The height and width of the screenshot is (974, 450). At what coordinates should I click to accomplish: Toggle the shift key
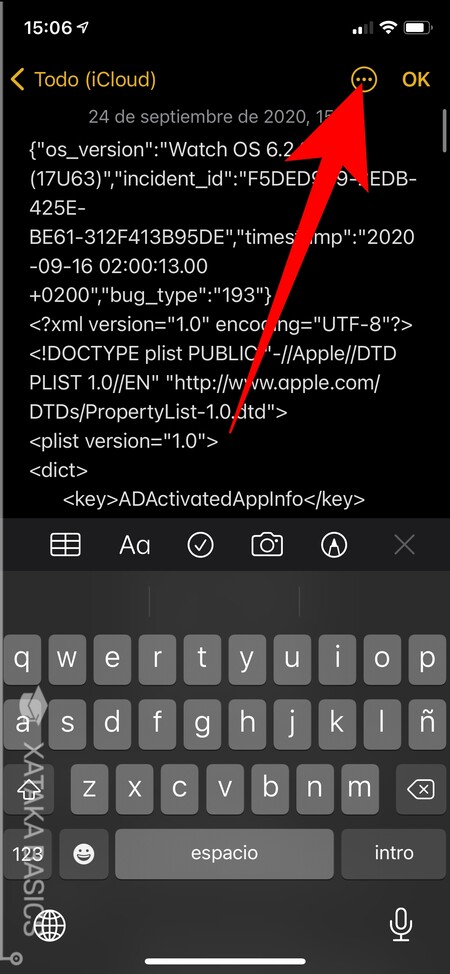[28, 790]
